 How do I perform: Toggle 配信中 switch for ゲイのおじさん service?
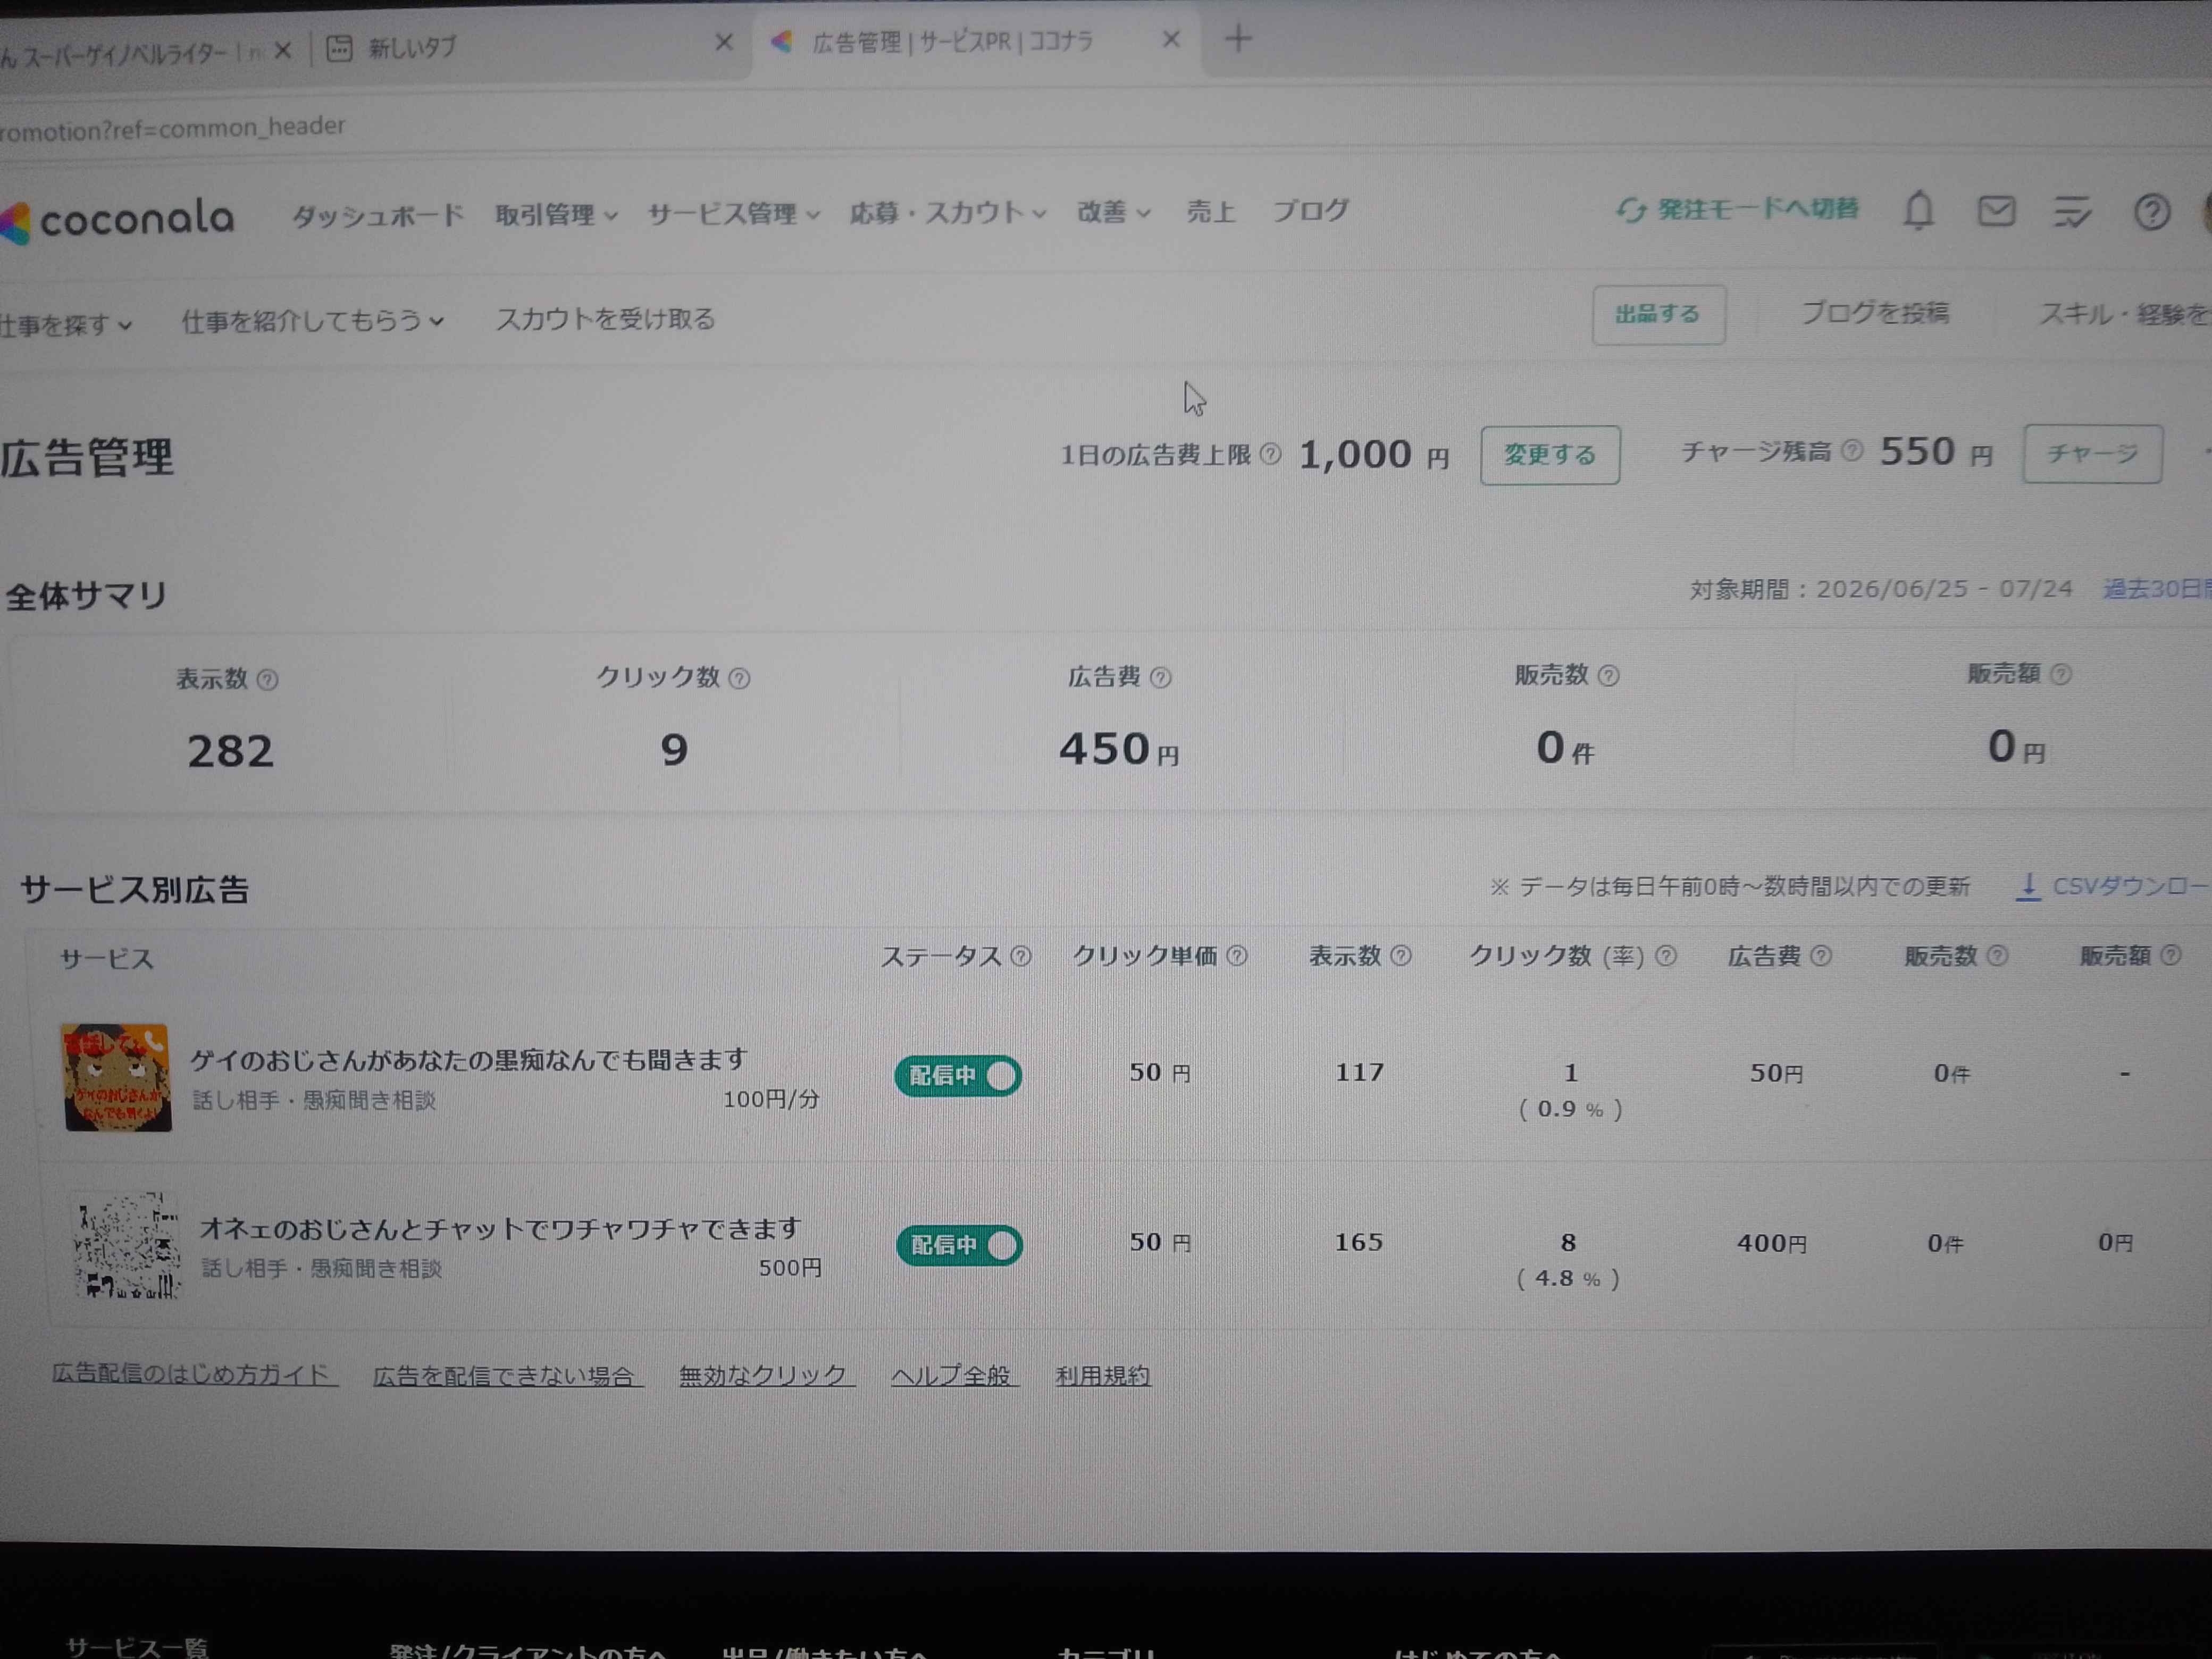958,1076
